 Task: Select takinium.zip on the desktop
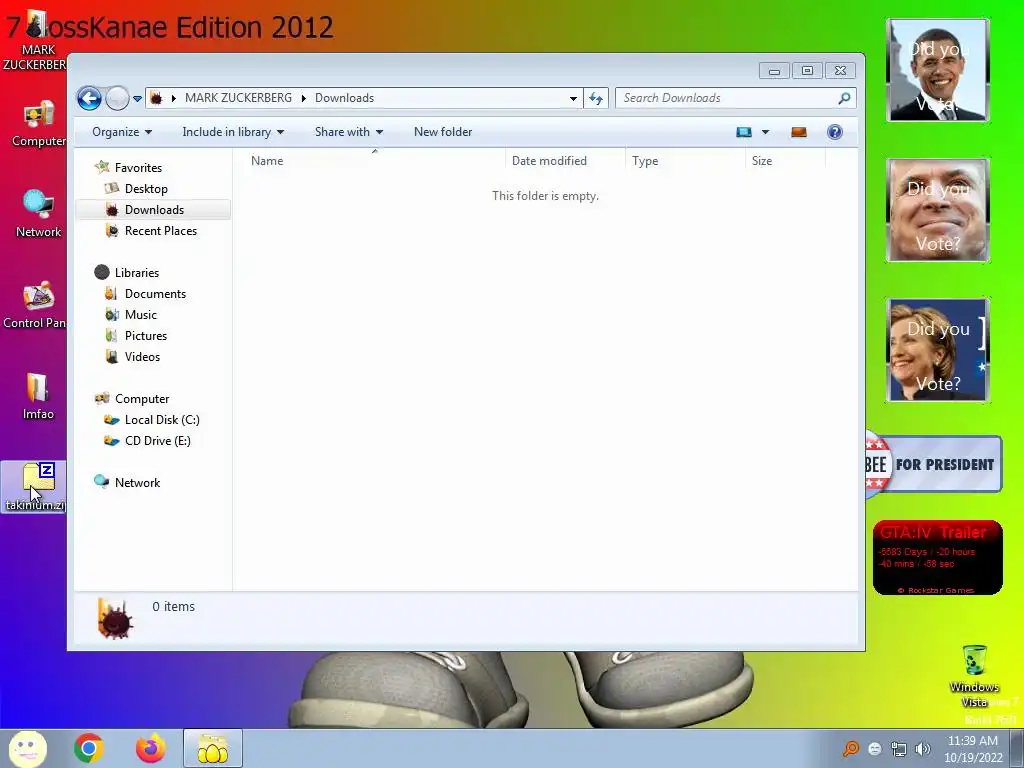[34, 487]
